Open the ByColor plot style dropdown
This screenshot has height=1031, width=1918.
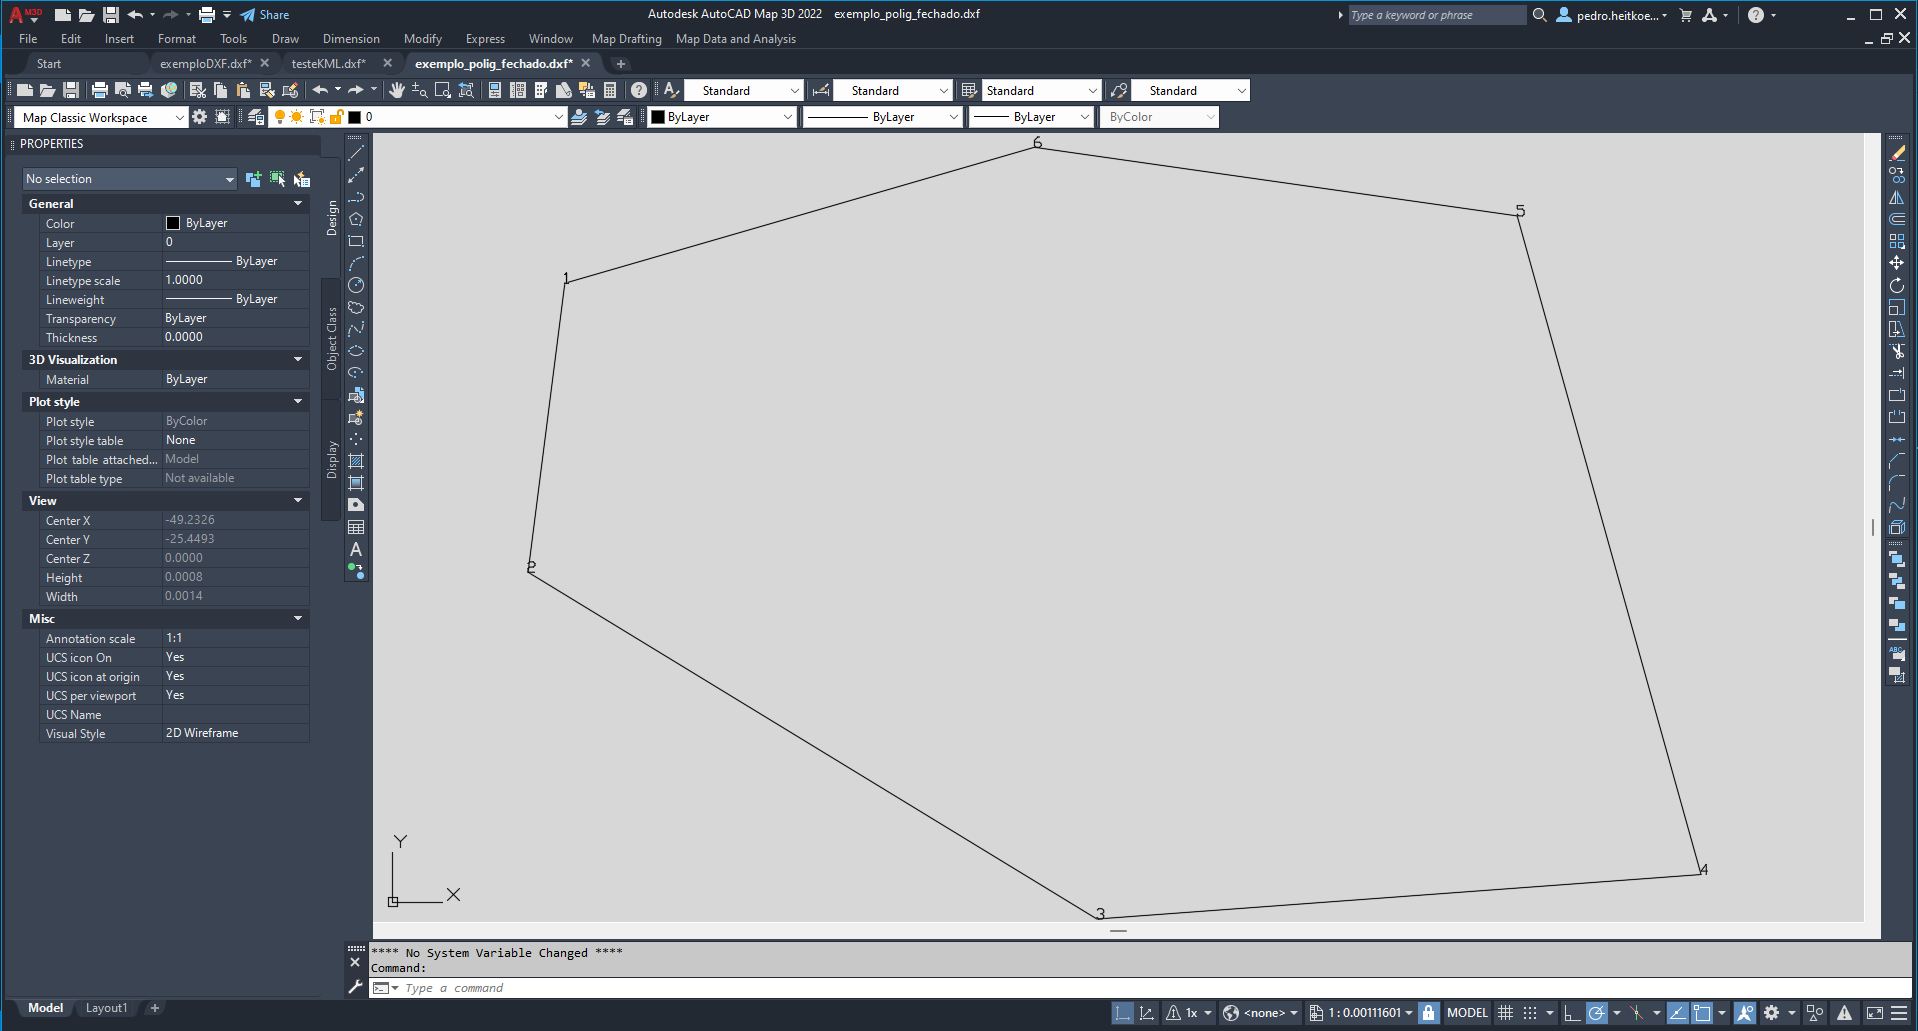[1160, 117]
